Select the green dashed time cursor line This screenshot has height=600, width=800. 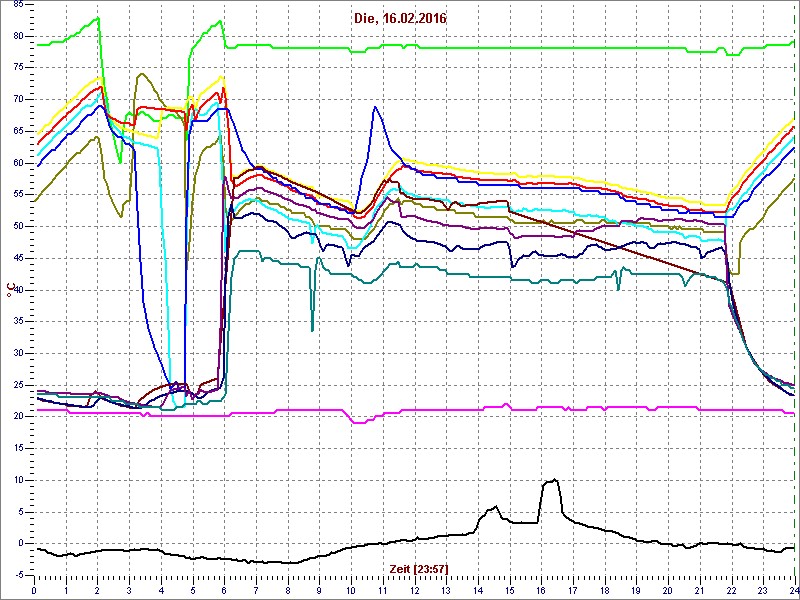point(794,289)
